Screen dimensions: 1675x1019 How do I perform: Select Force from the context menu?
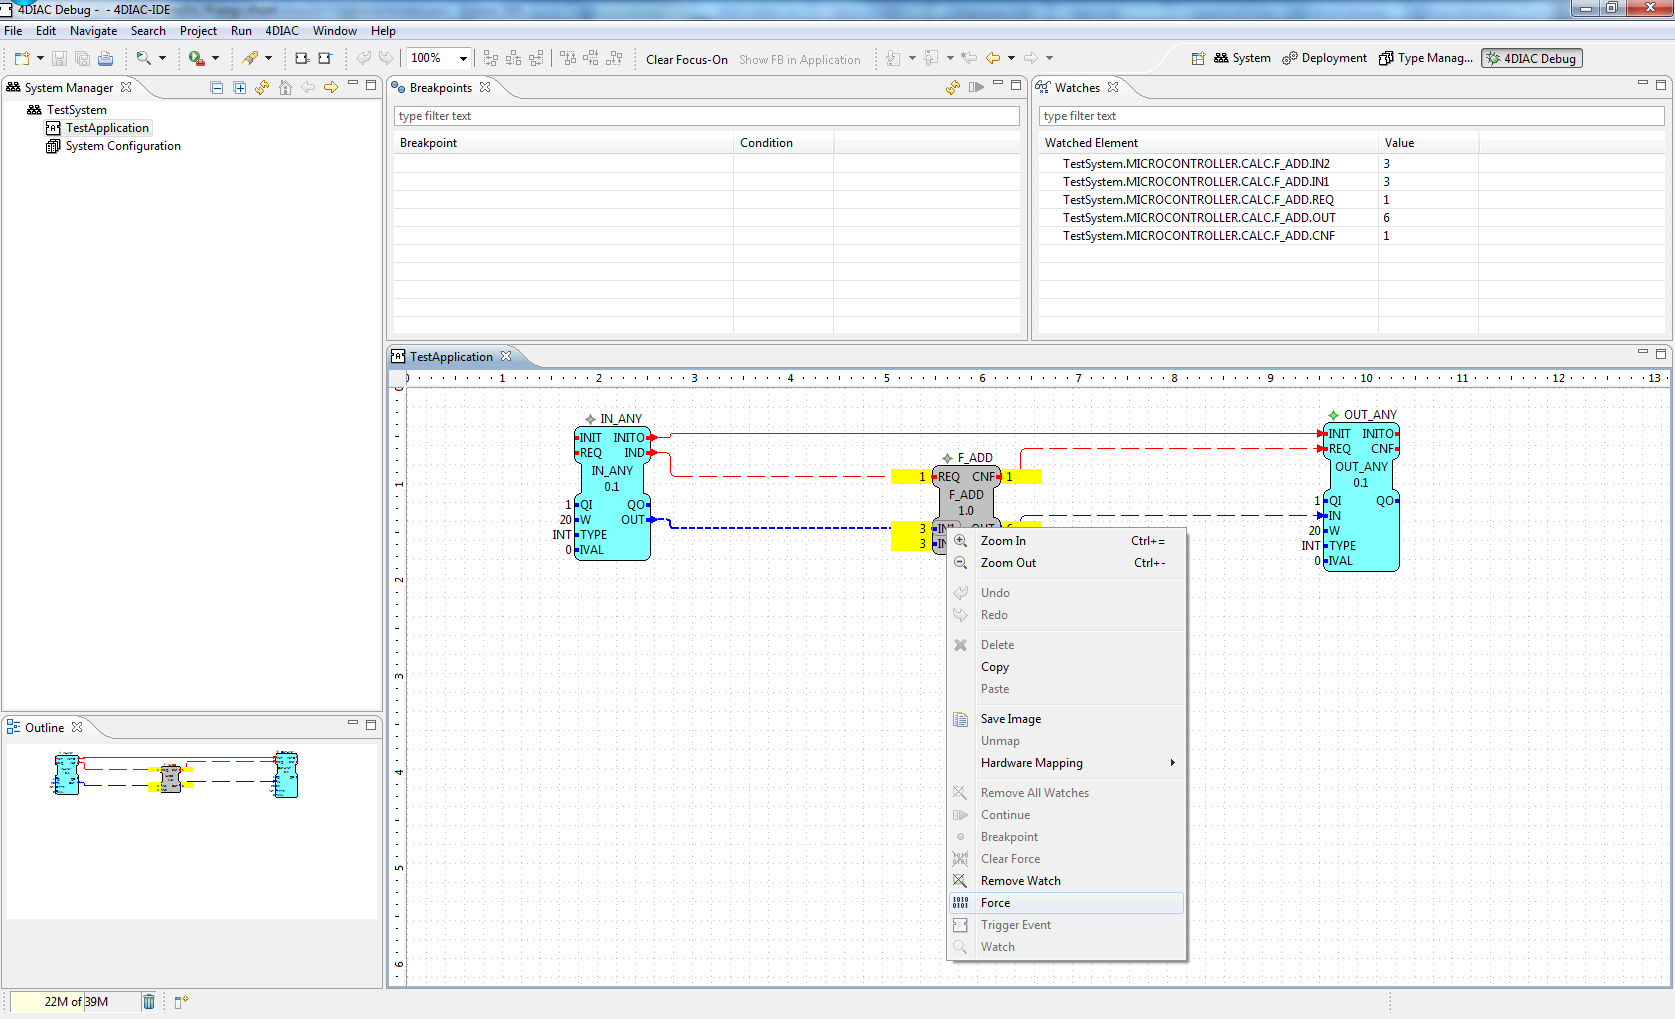(x=996, y=903)
